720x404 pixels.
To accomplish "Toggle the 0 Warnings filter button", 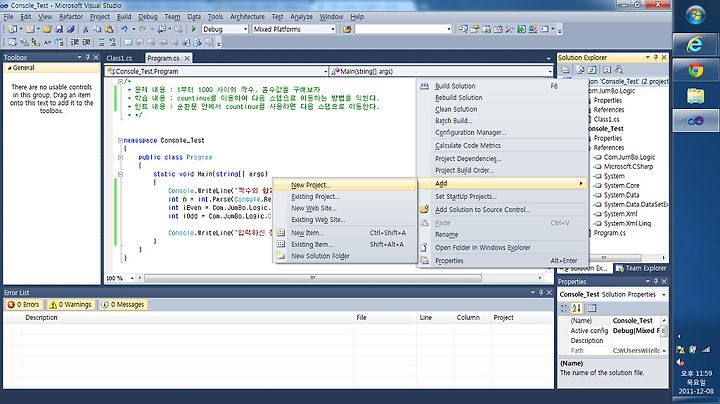I will point(70,304).
